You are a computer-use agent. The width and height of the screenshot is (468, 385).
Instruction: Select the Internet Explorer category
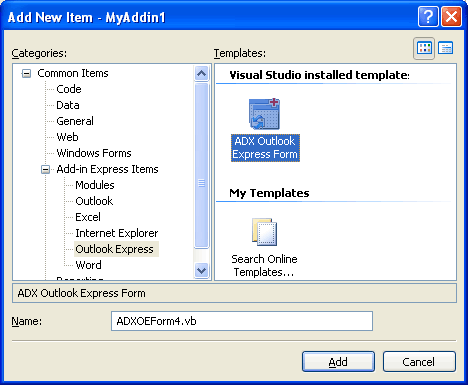pos(117,233)
